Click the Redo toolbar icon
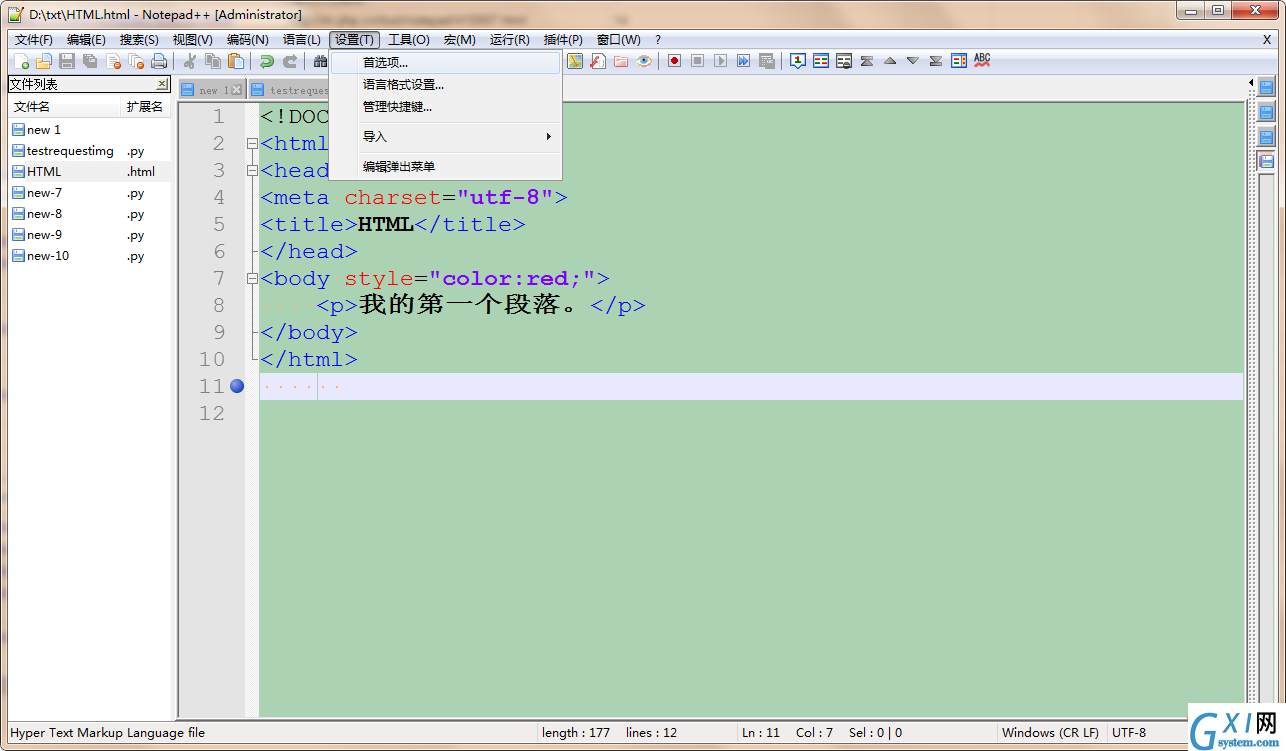1286x751 pixels. [x=290, y=61]
